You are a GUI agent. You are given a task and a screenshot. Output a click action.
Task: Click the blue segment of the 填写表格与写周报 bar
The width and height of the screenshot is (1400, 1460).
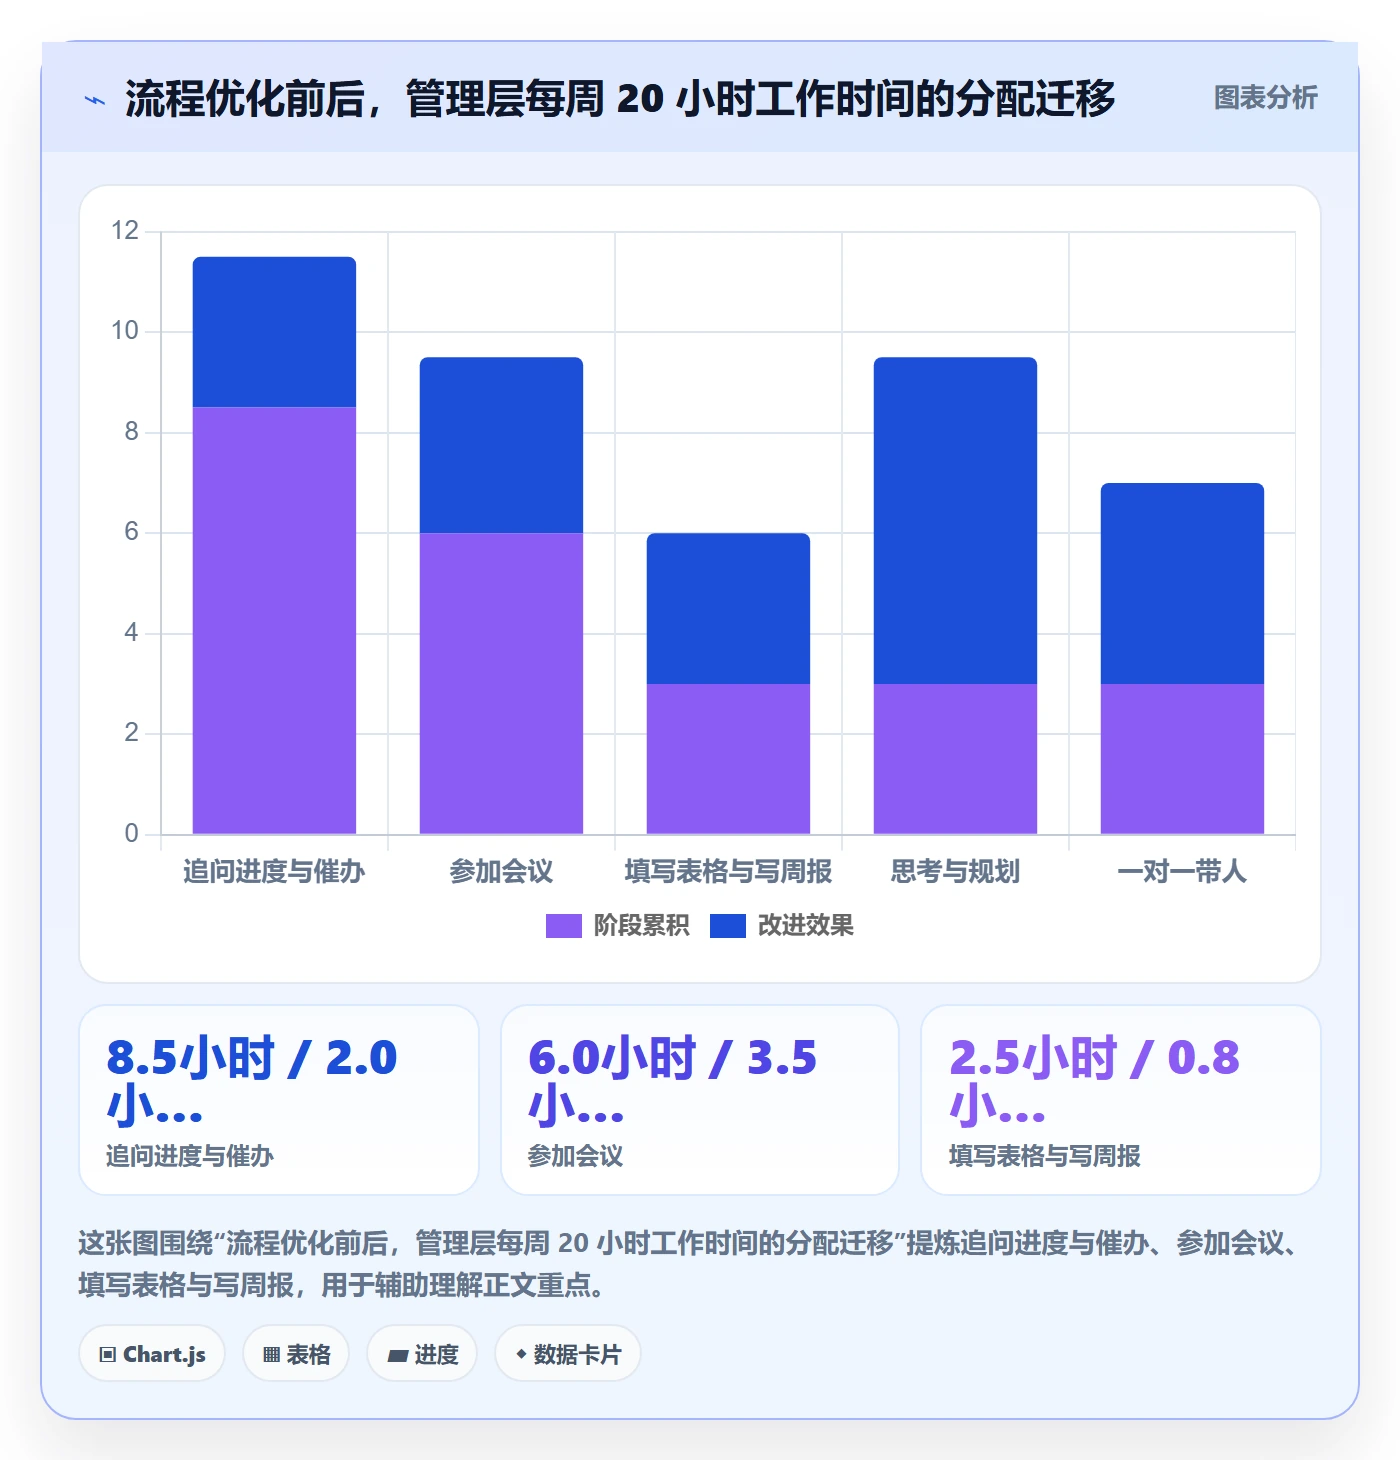(728, 608)
